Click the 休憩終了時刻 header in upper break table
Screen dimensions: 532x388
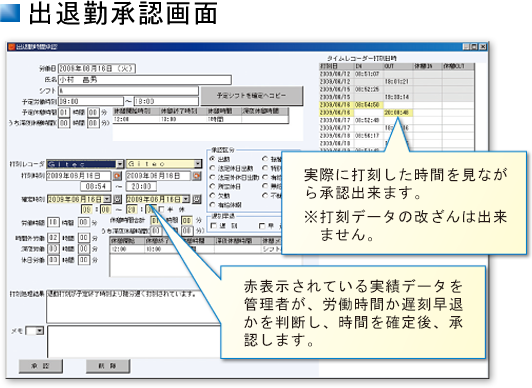tap(183, 111)
